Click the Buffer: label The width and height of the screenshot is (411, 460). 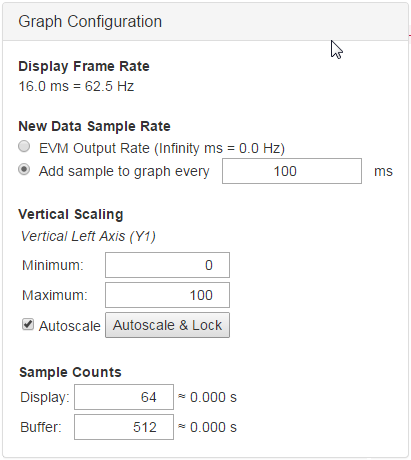coord(41,427)
